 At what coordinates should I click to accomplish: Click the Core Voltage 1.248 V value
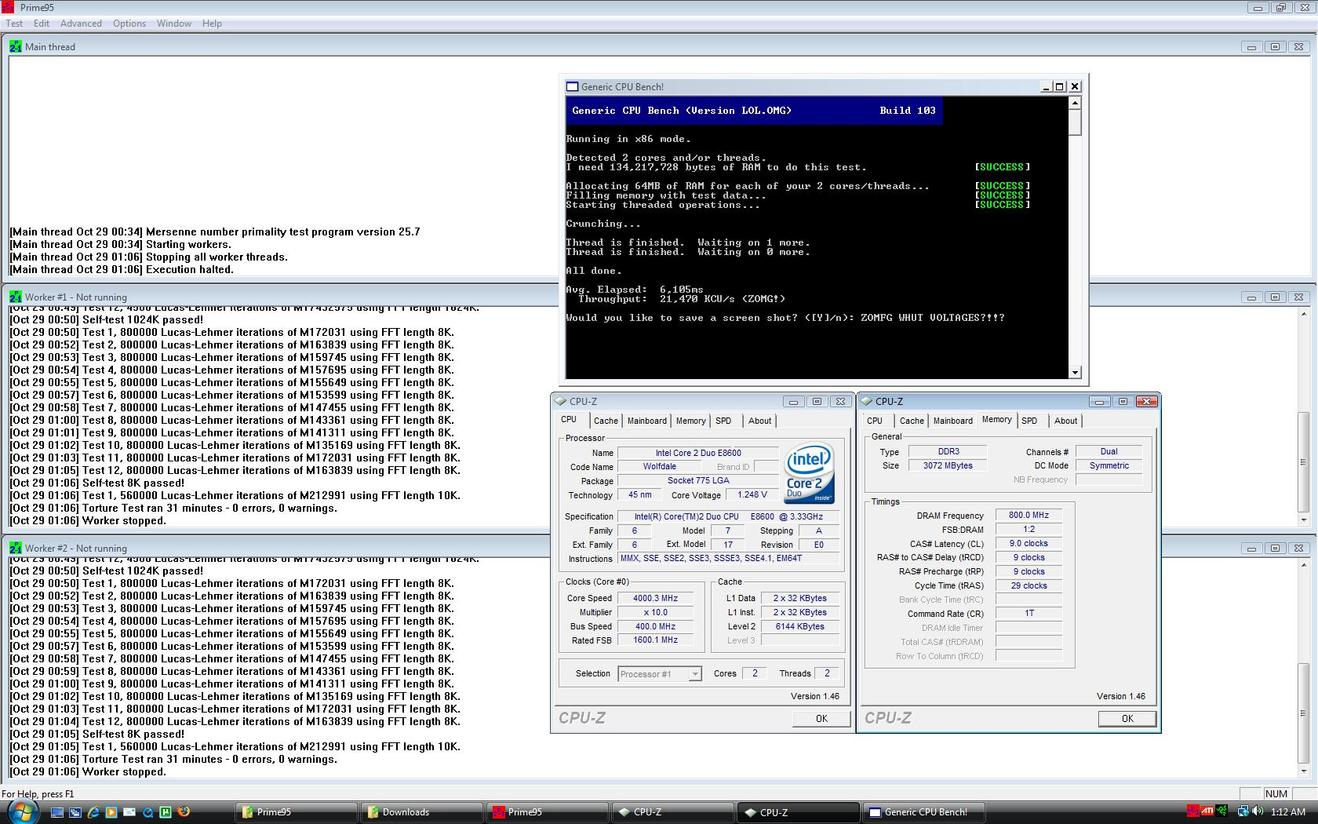751,495
